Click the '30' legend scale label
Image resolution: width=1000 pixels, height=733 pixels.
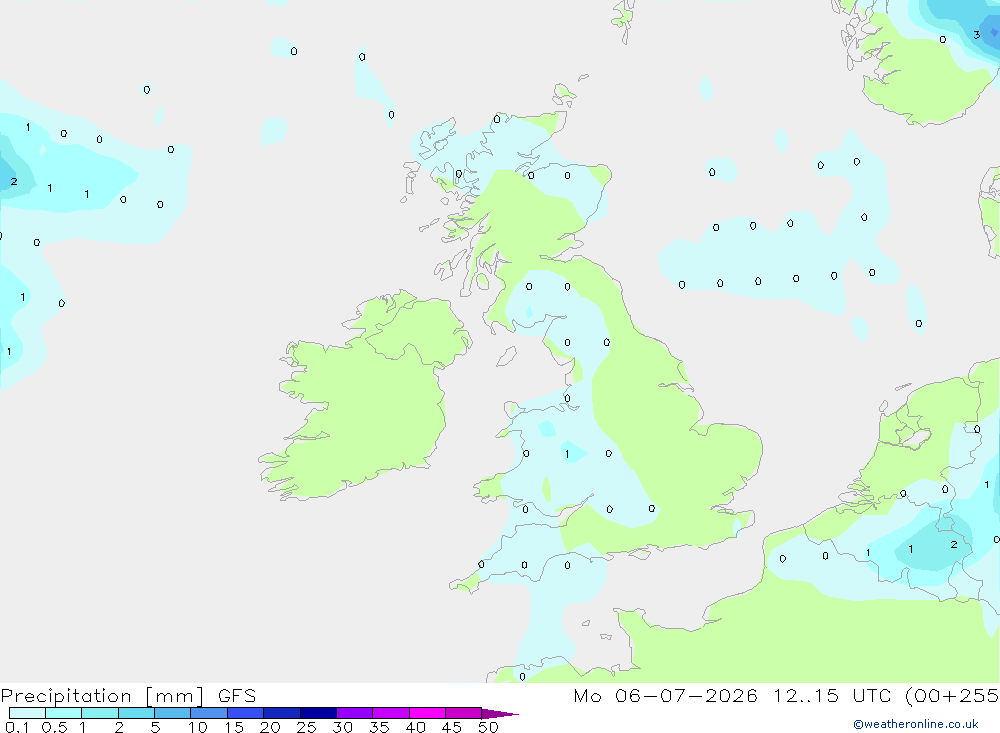tap(342, 727)
